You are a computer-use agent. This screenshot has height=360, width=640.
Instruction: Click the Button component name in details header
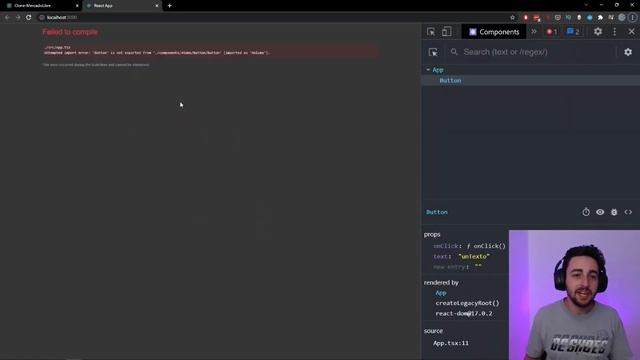[x=437, y=212]
